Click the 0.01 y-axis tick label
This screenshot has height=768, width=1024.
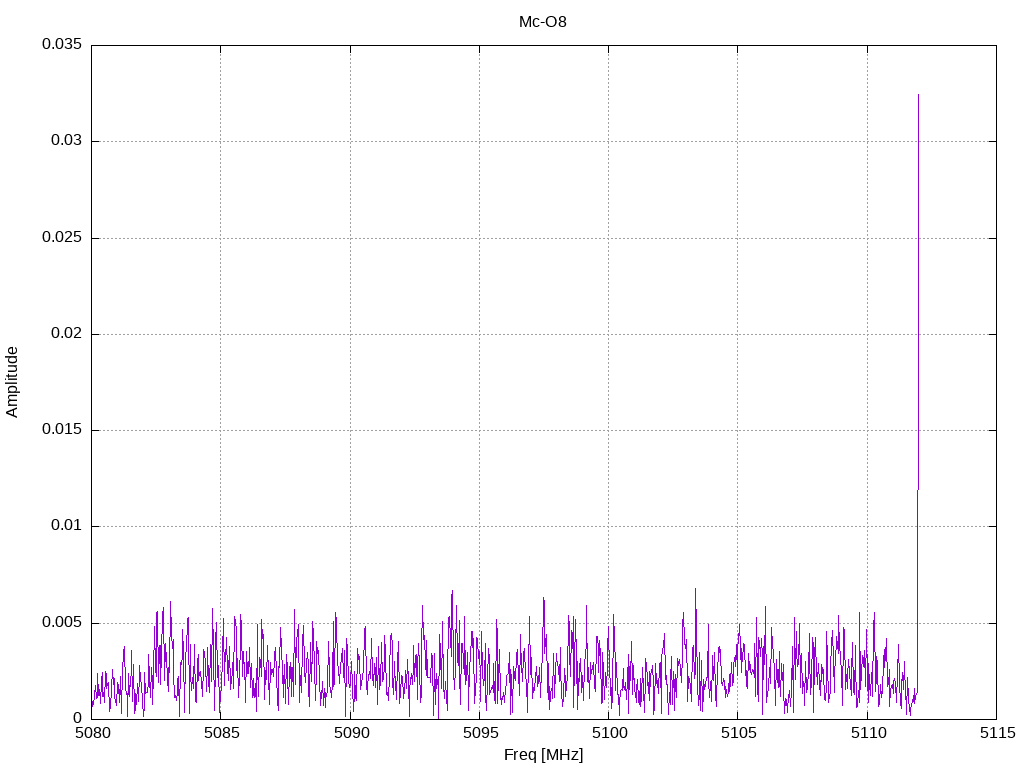[x=66, y=526]
